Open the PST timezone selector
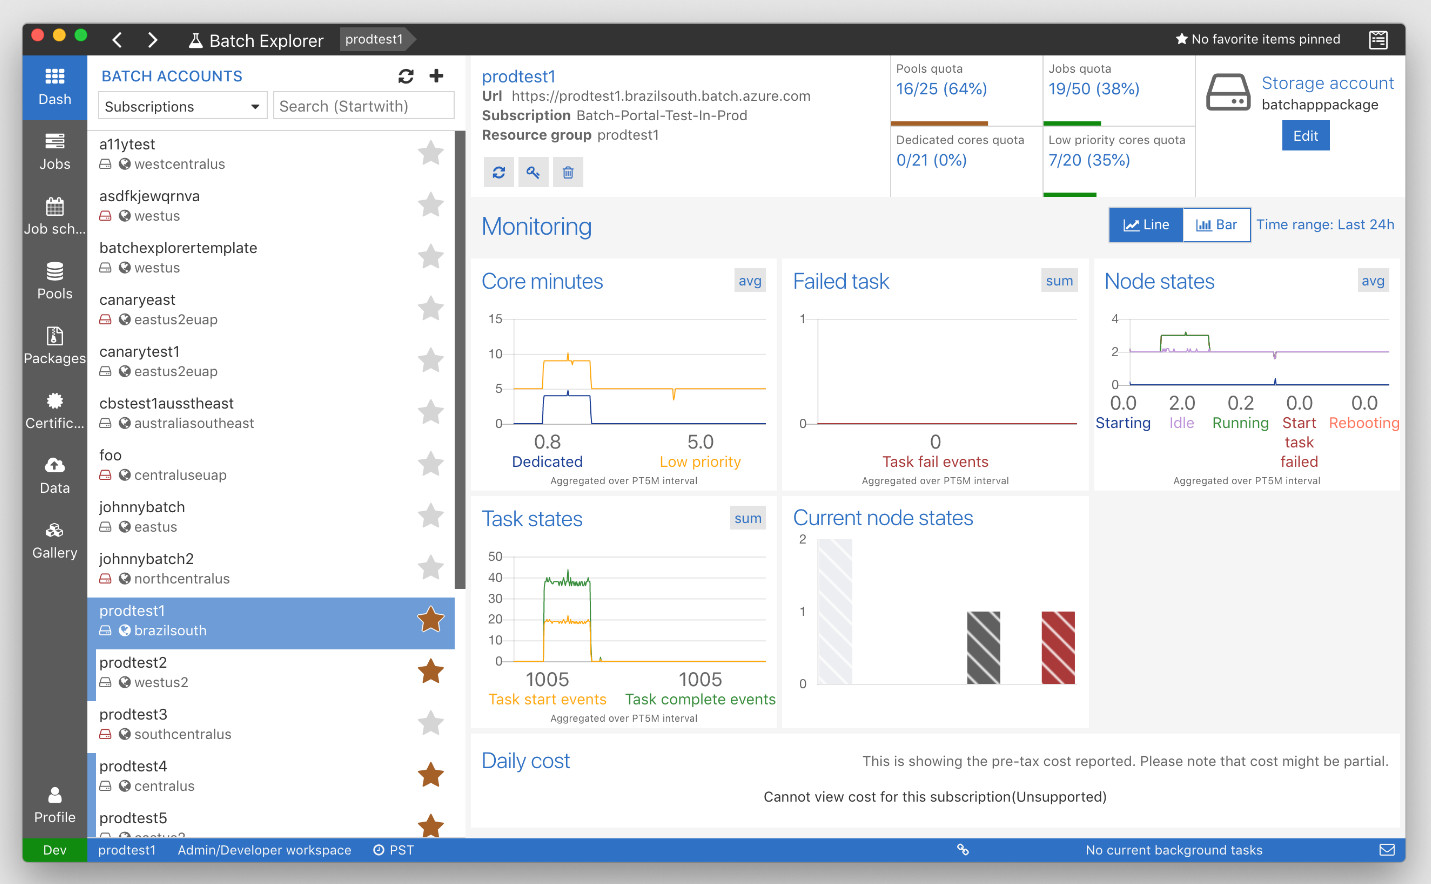This screenshot has height=884, width=1431. point(393,850)
